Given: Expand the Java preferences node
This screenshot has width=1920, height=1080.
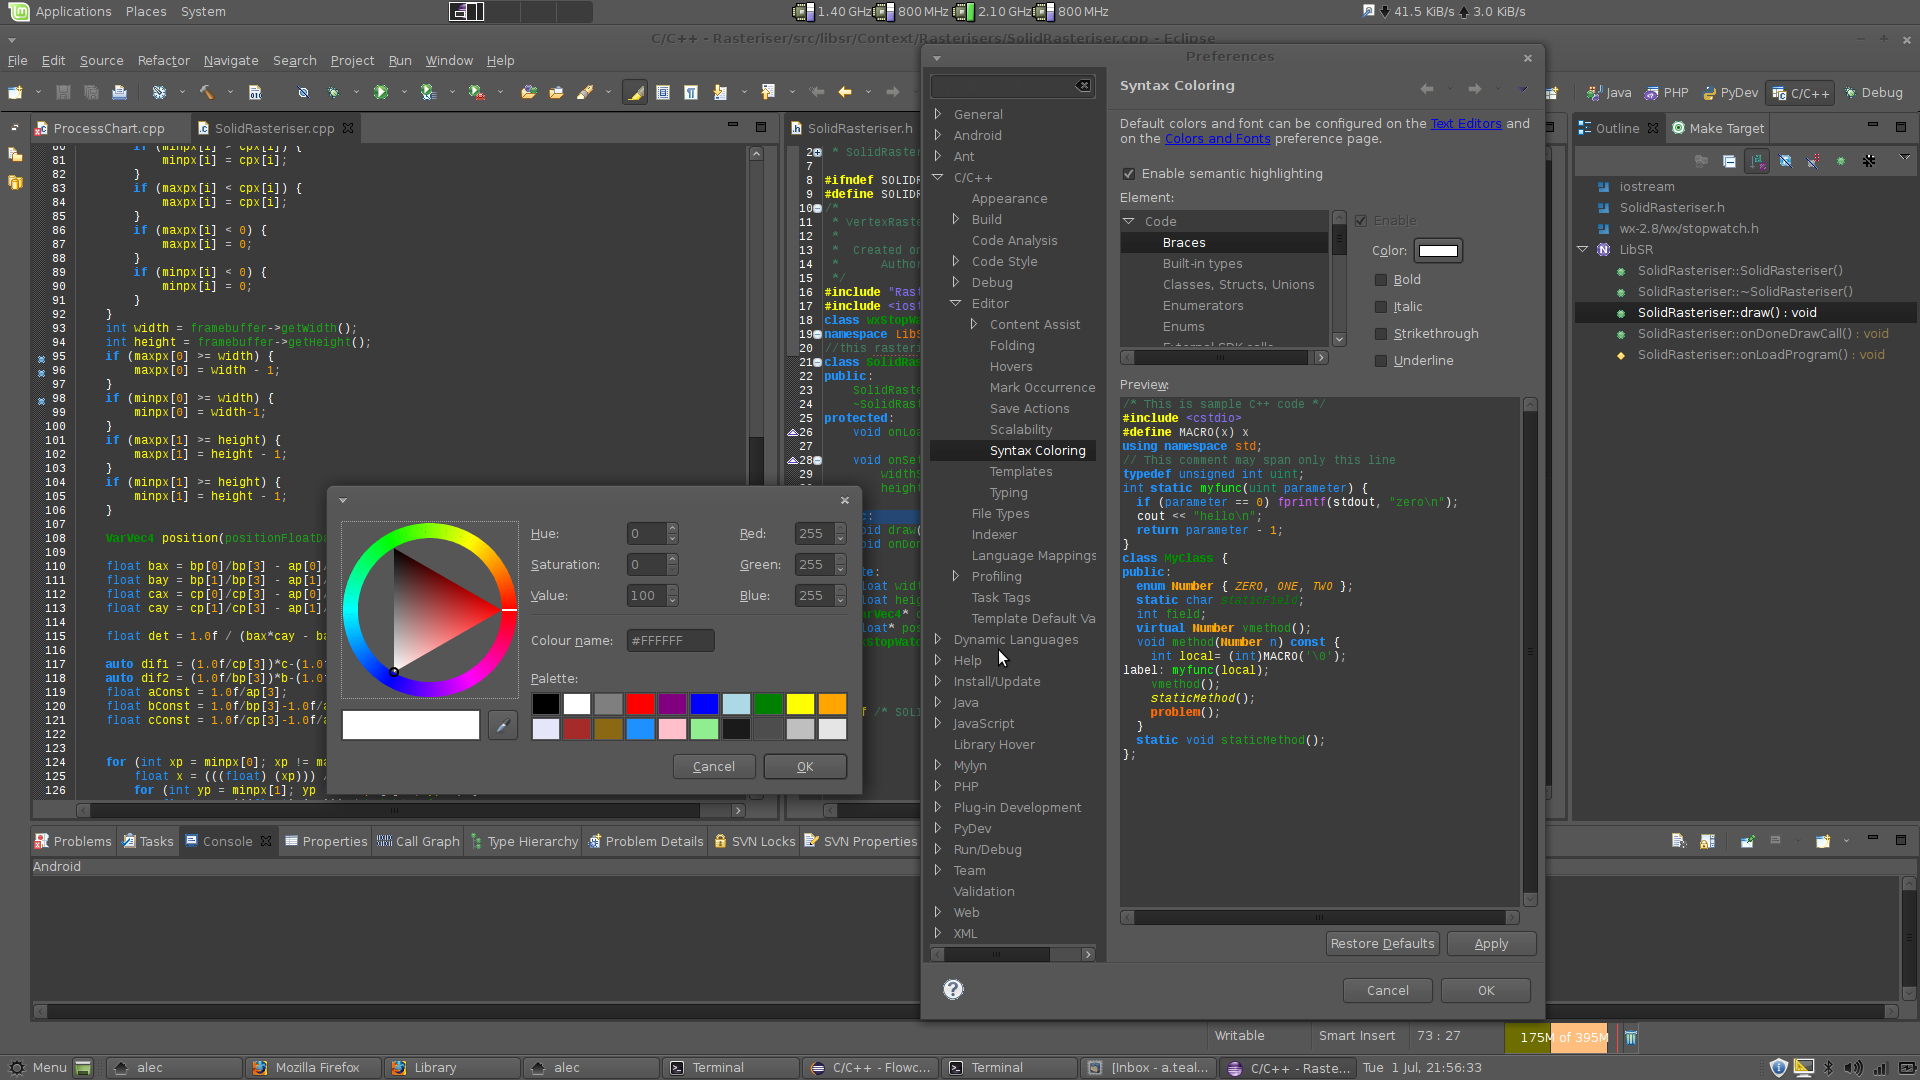Looking at the screenshot, I should click(938, 702).
